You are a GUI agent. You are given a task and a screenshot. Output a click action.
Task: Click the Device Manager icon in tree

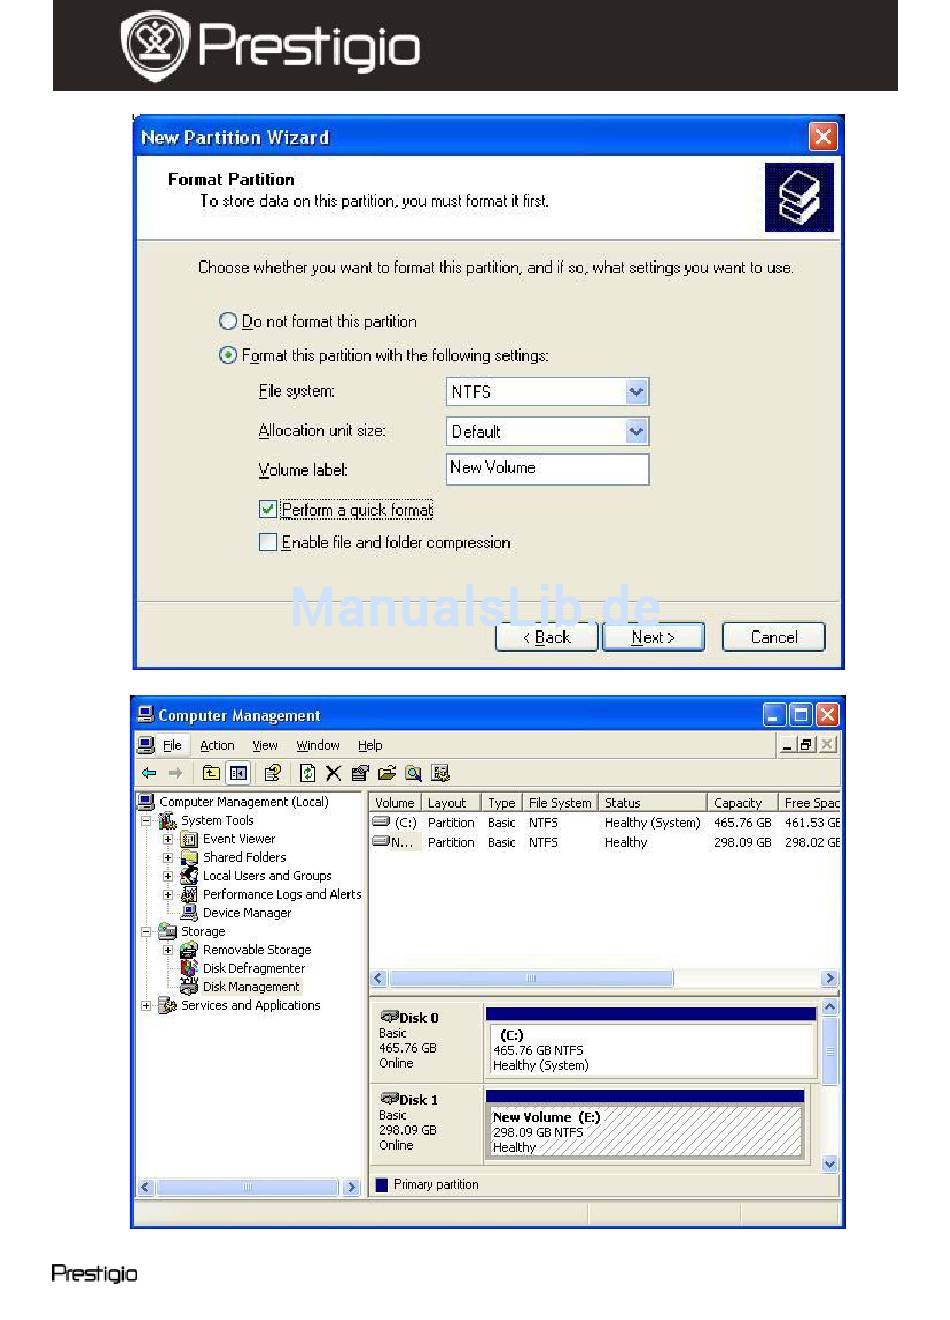(x=189, y=912)
